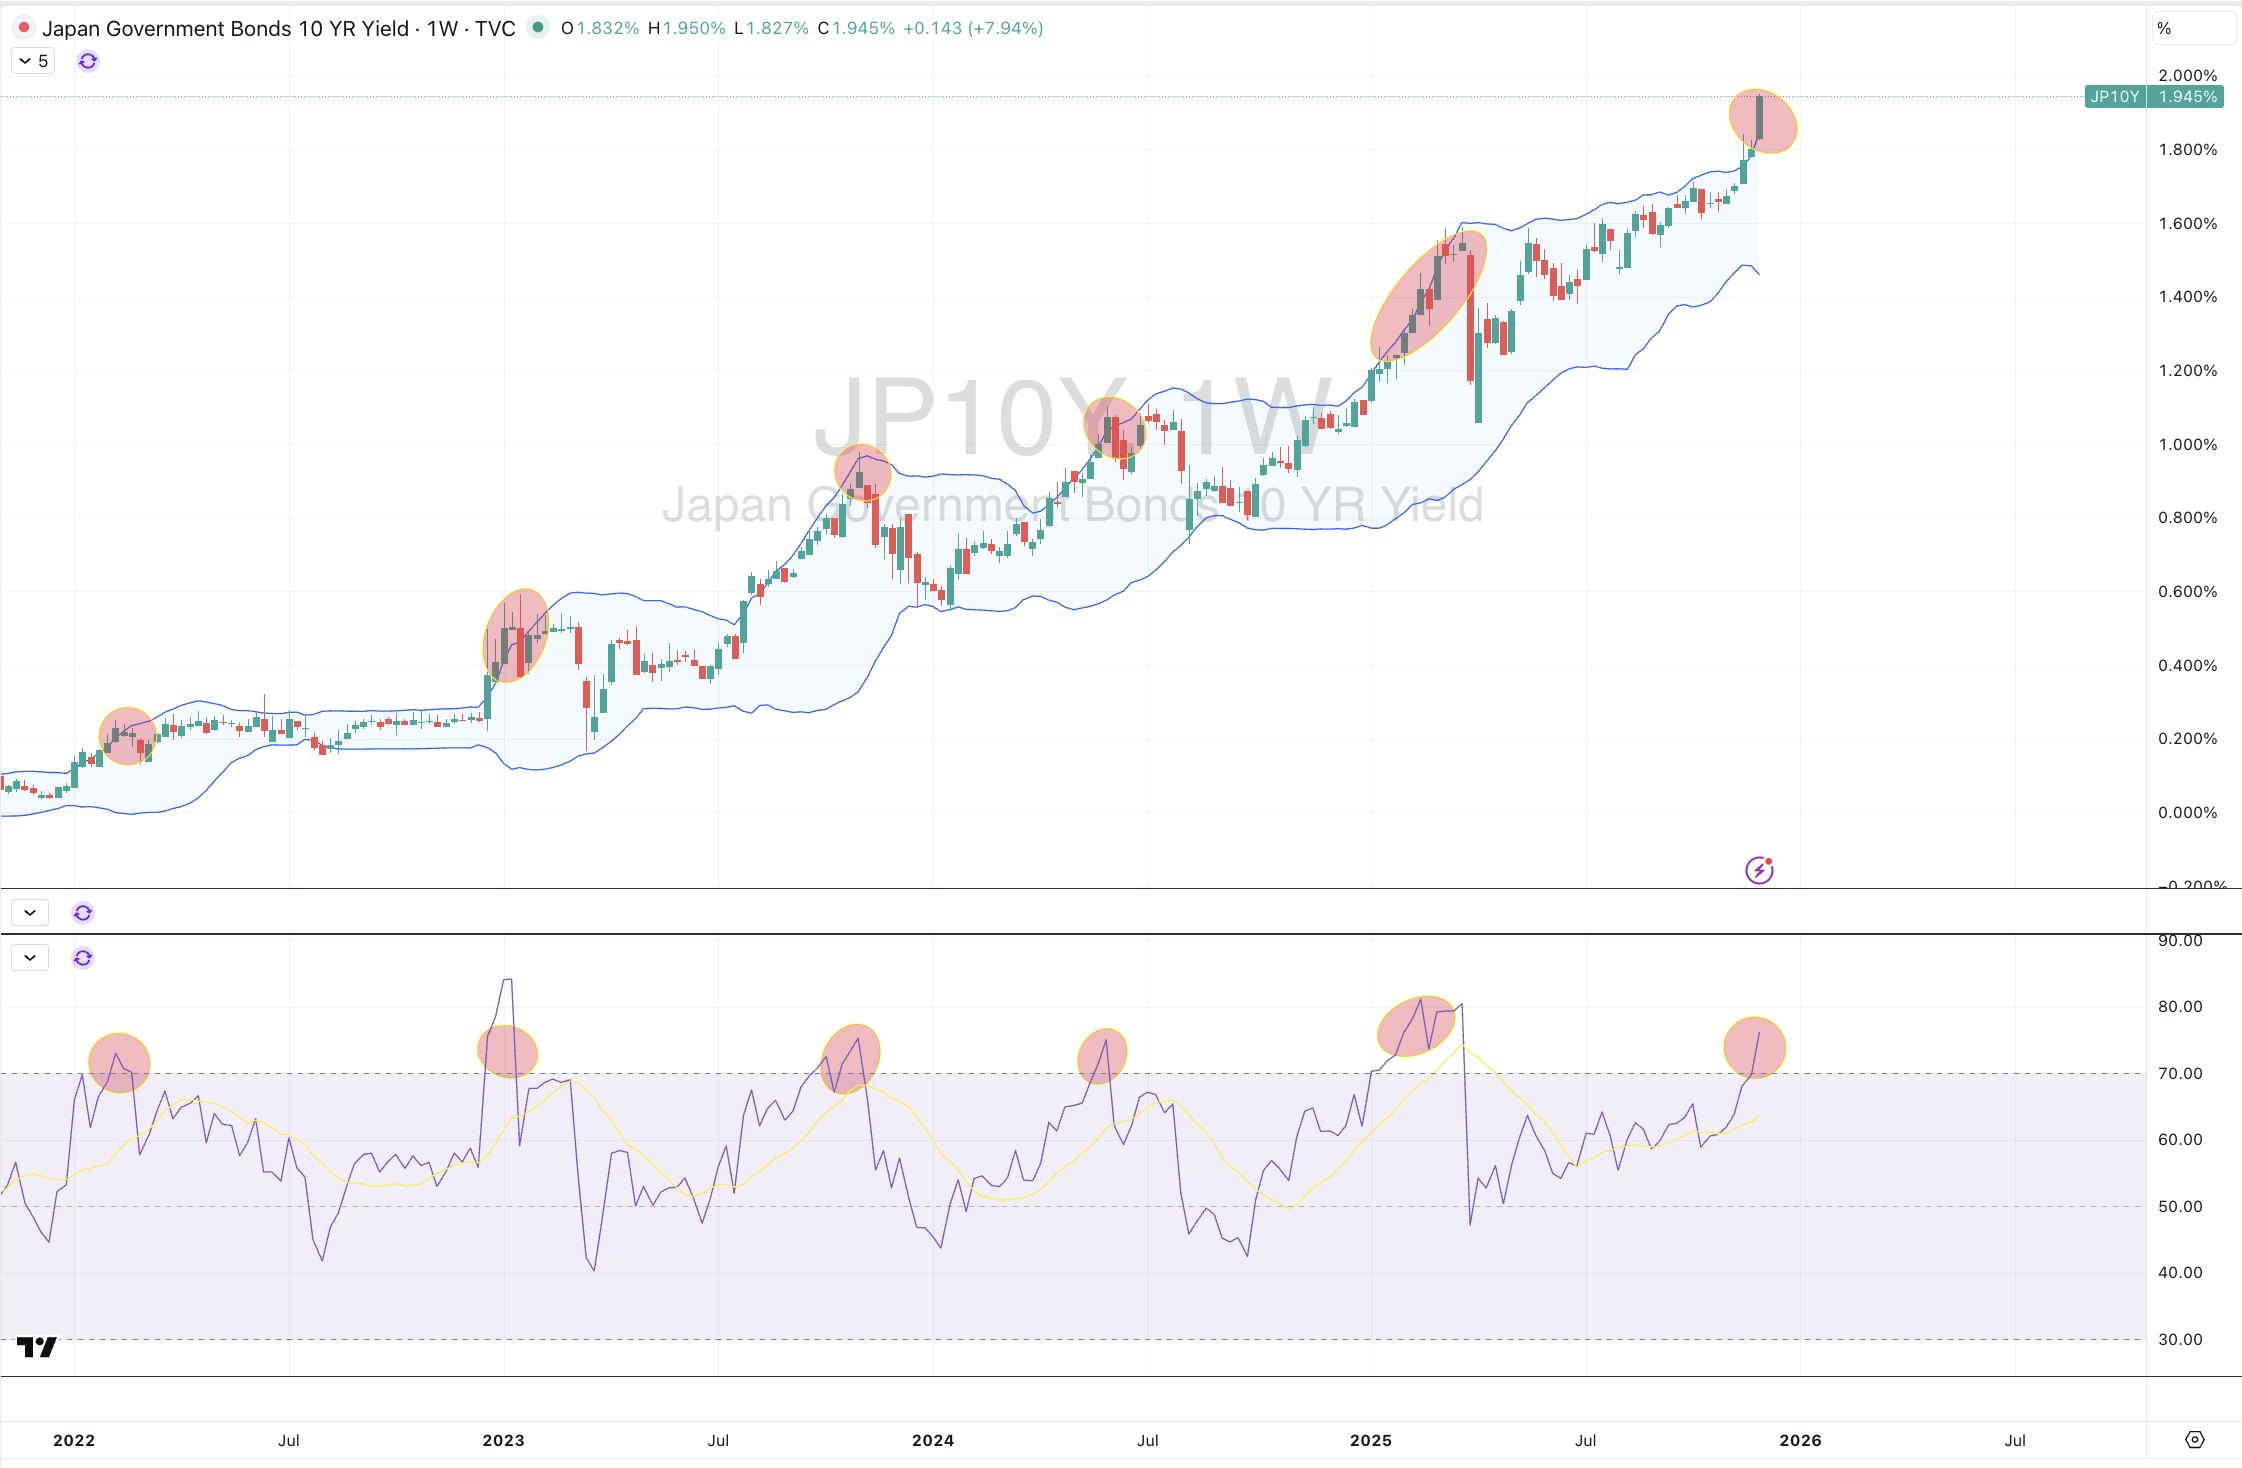This screenshot has width=2242, height=1468.
Task: Click the 2025 label on the time axis
Action: pyautogui.click(x=1370, y=1440)
